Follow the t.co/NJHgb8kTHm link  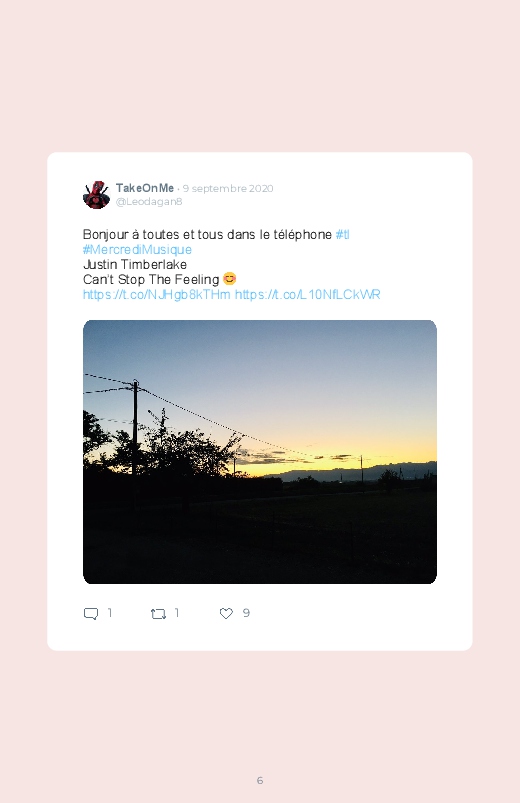click(x=157, y=294)
